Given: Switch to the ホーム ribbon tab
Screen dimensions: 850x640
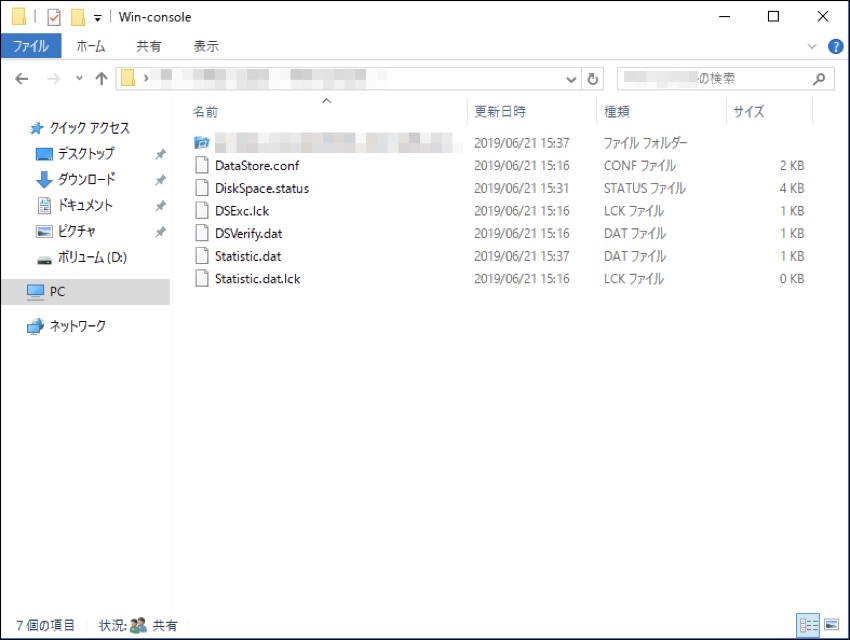Looking at the screenshot, I should [91, 46].
